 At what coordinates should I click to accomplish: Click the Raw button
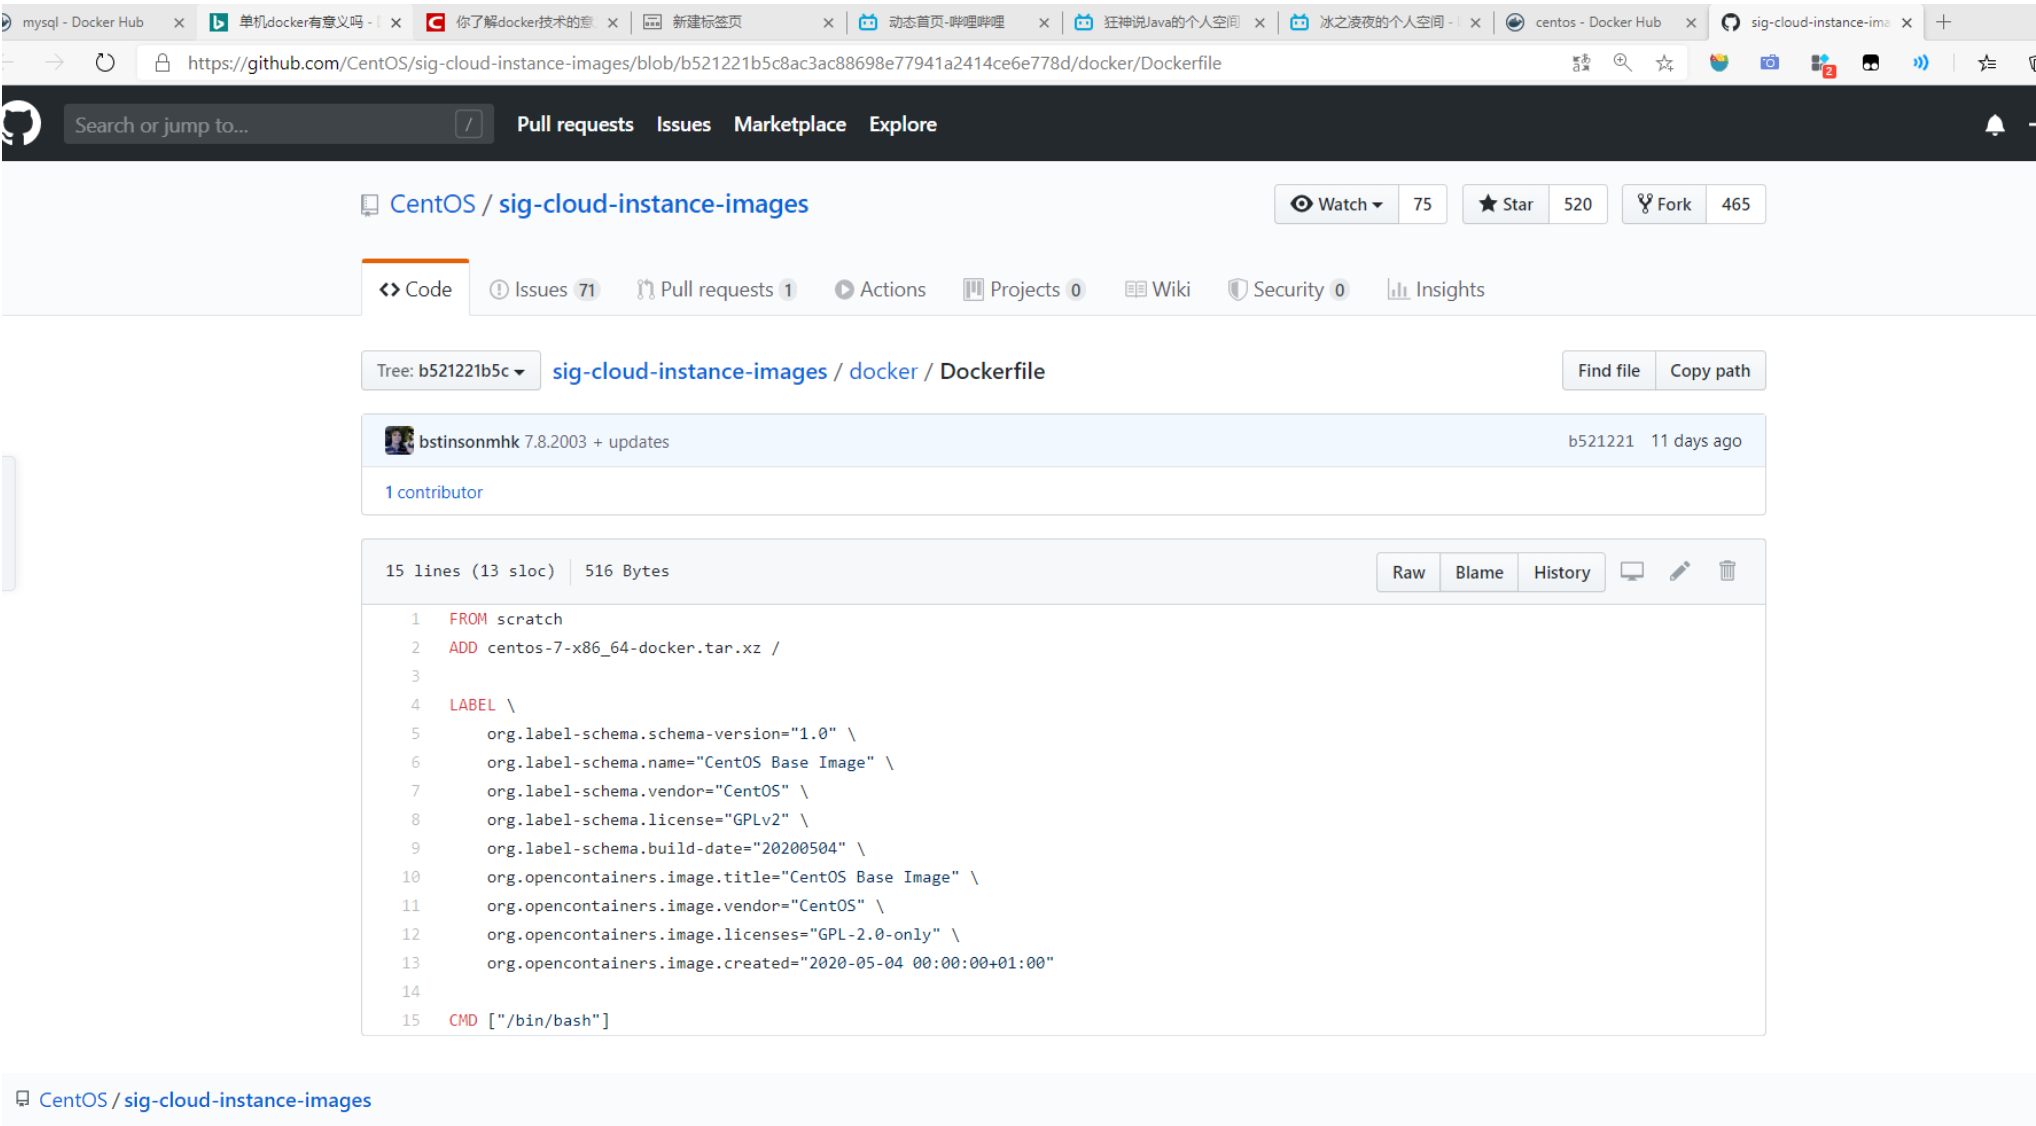click(x=1408, y=572)
